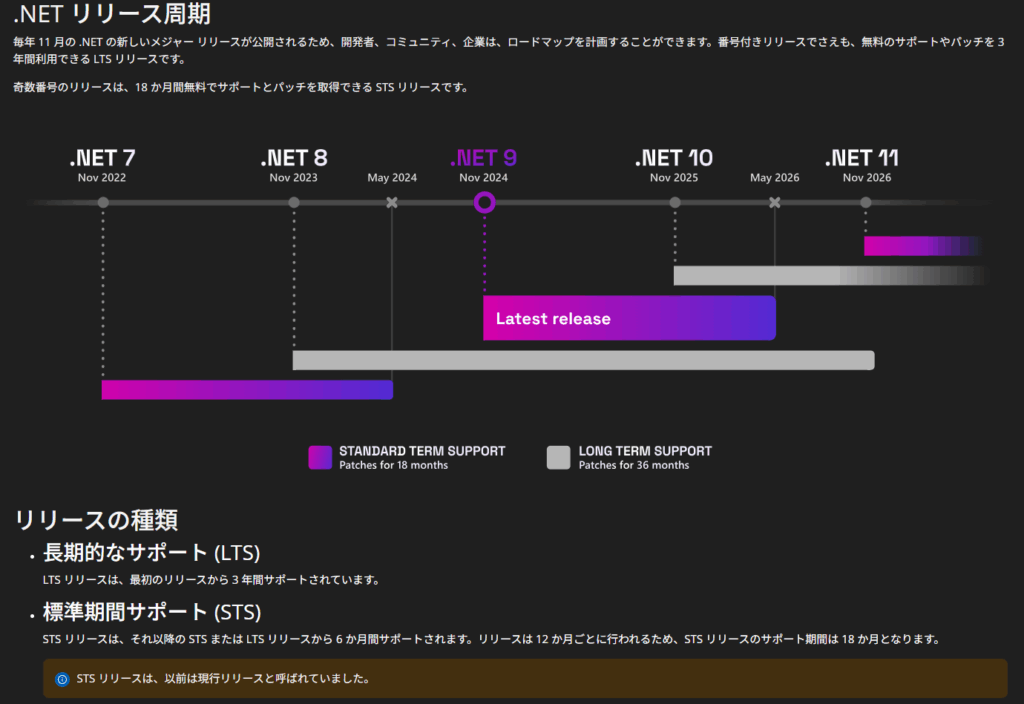This screenshot has height=704, width=1024.
Task: Click the .NET 8 timeline dot
Action: [294, 202]
